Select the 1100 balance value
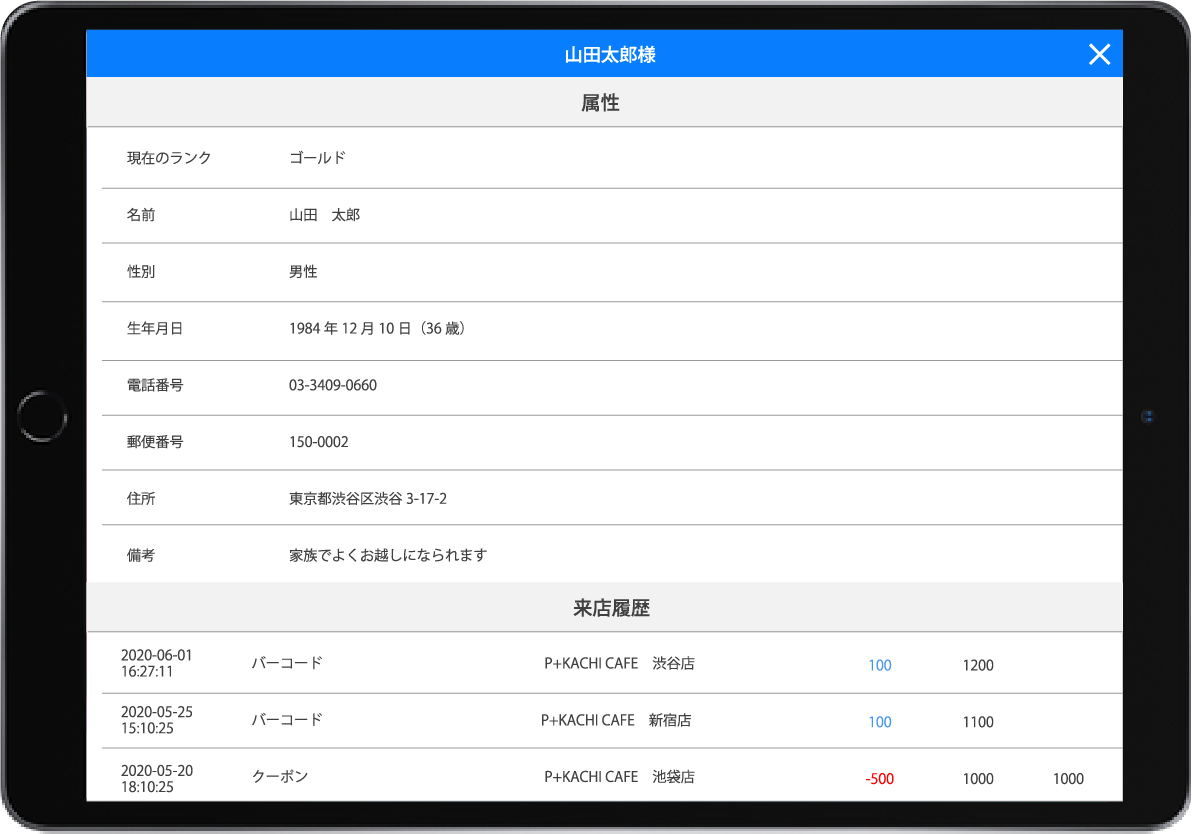 click(978, 722)
